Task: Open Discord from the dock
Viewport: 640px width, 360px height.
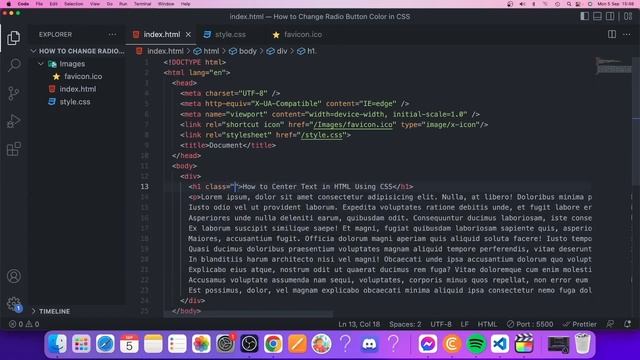Action: [369, 344]
